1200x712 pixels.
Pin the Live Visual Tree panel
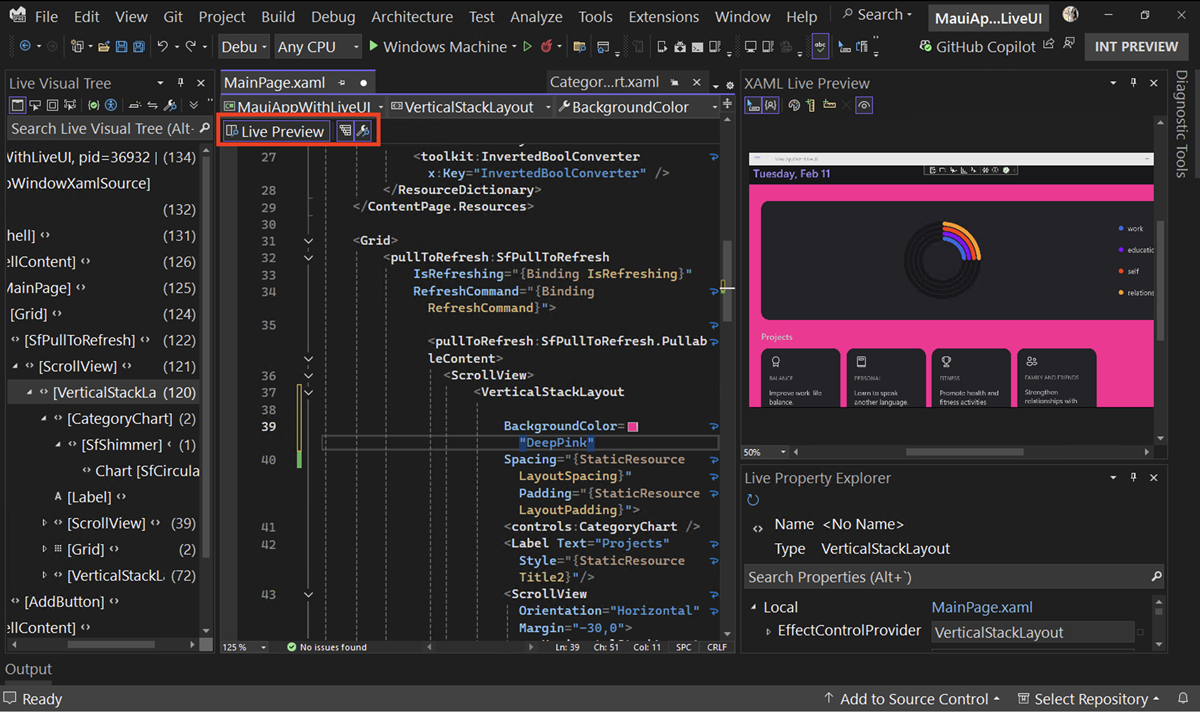(181, 83)
